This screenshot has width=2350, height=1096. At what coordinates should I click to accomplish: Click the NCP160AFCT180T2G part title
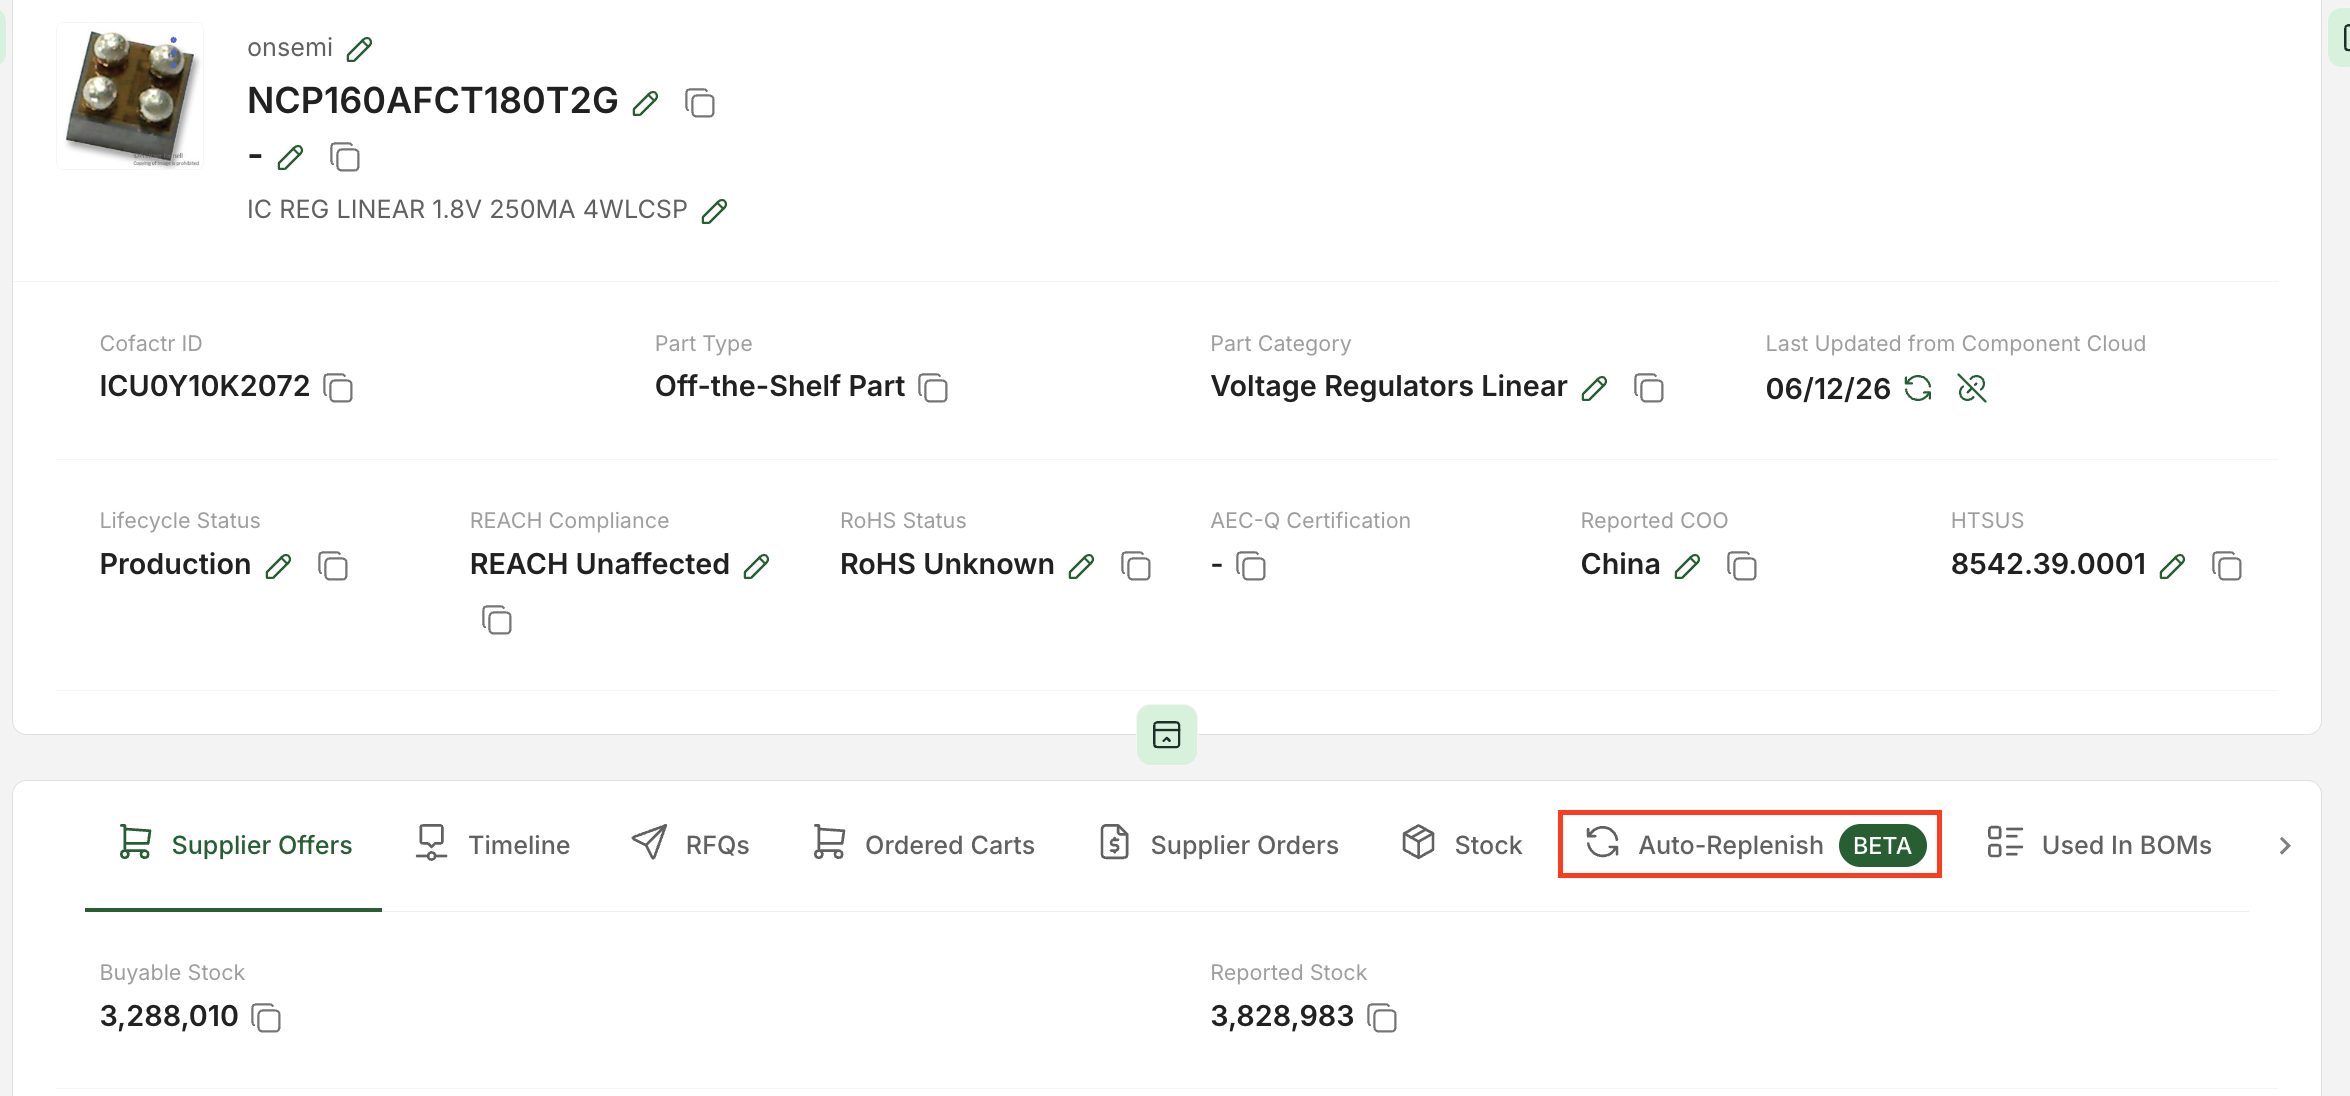point(433,101)
